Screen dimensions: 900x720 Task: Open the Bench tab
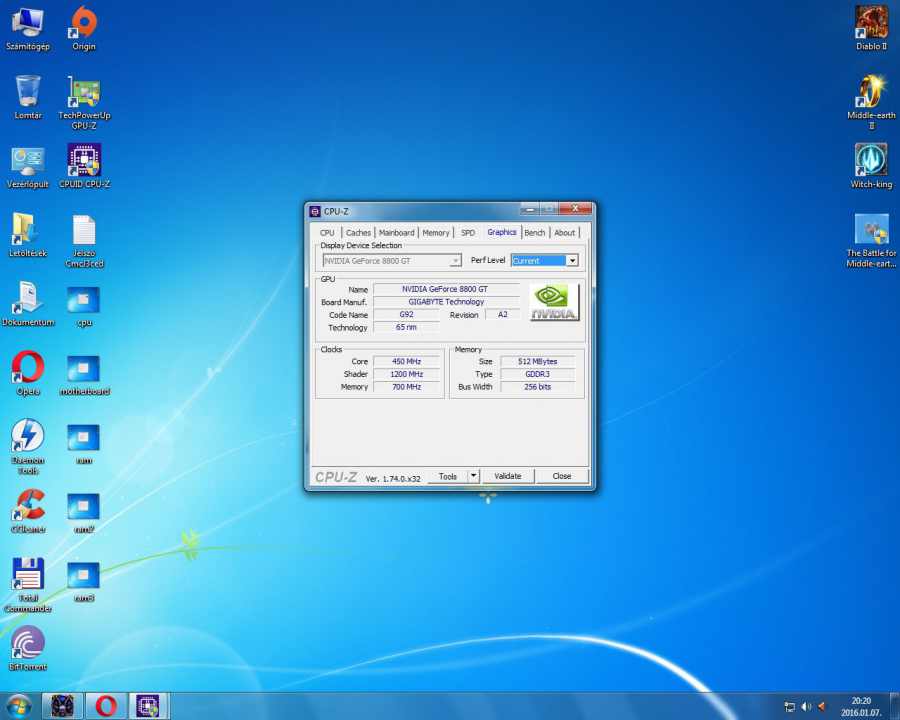[534, 233]
